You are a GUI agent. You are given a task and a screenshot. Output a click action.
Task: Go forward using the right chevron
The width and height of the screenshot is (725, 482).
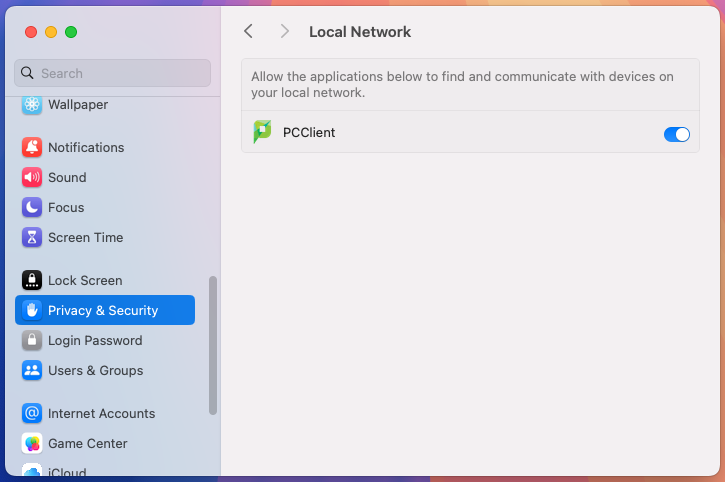pyautogui.click(x=284, y=31)
